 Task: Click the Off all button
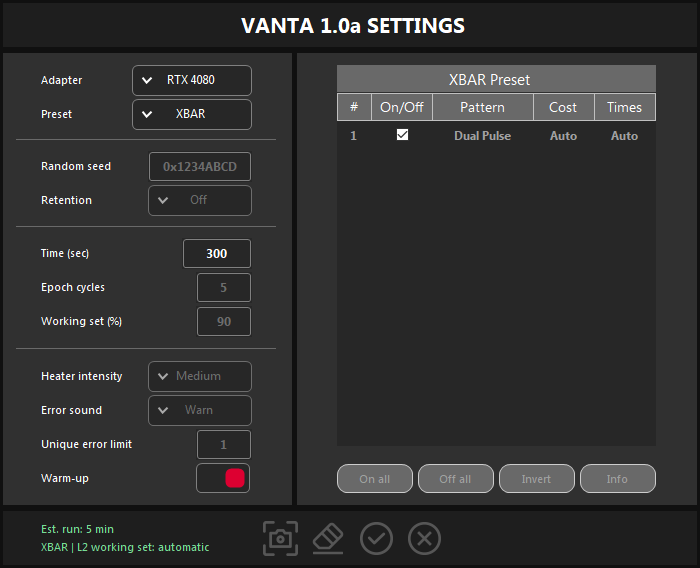(x=456, y=479)
